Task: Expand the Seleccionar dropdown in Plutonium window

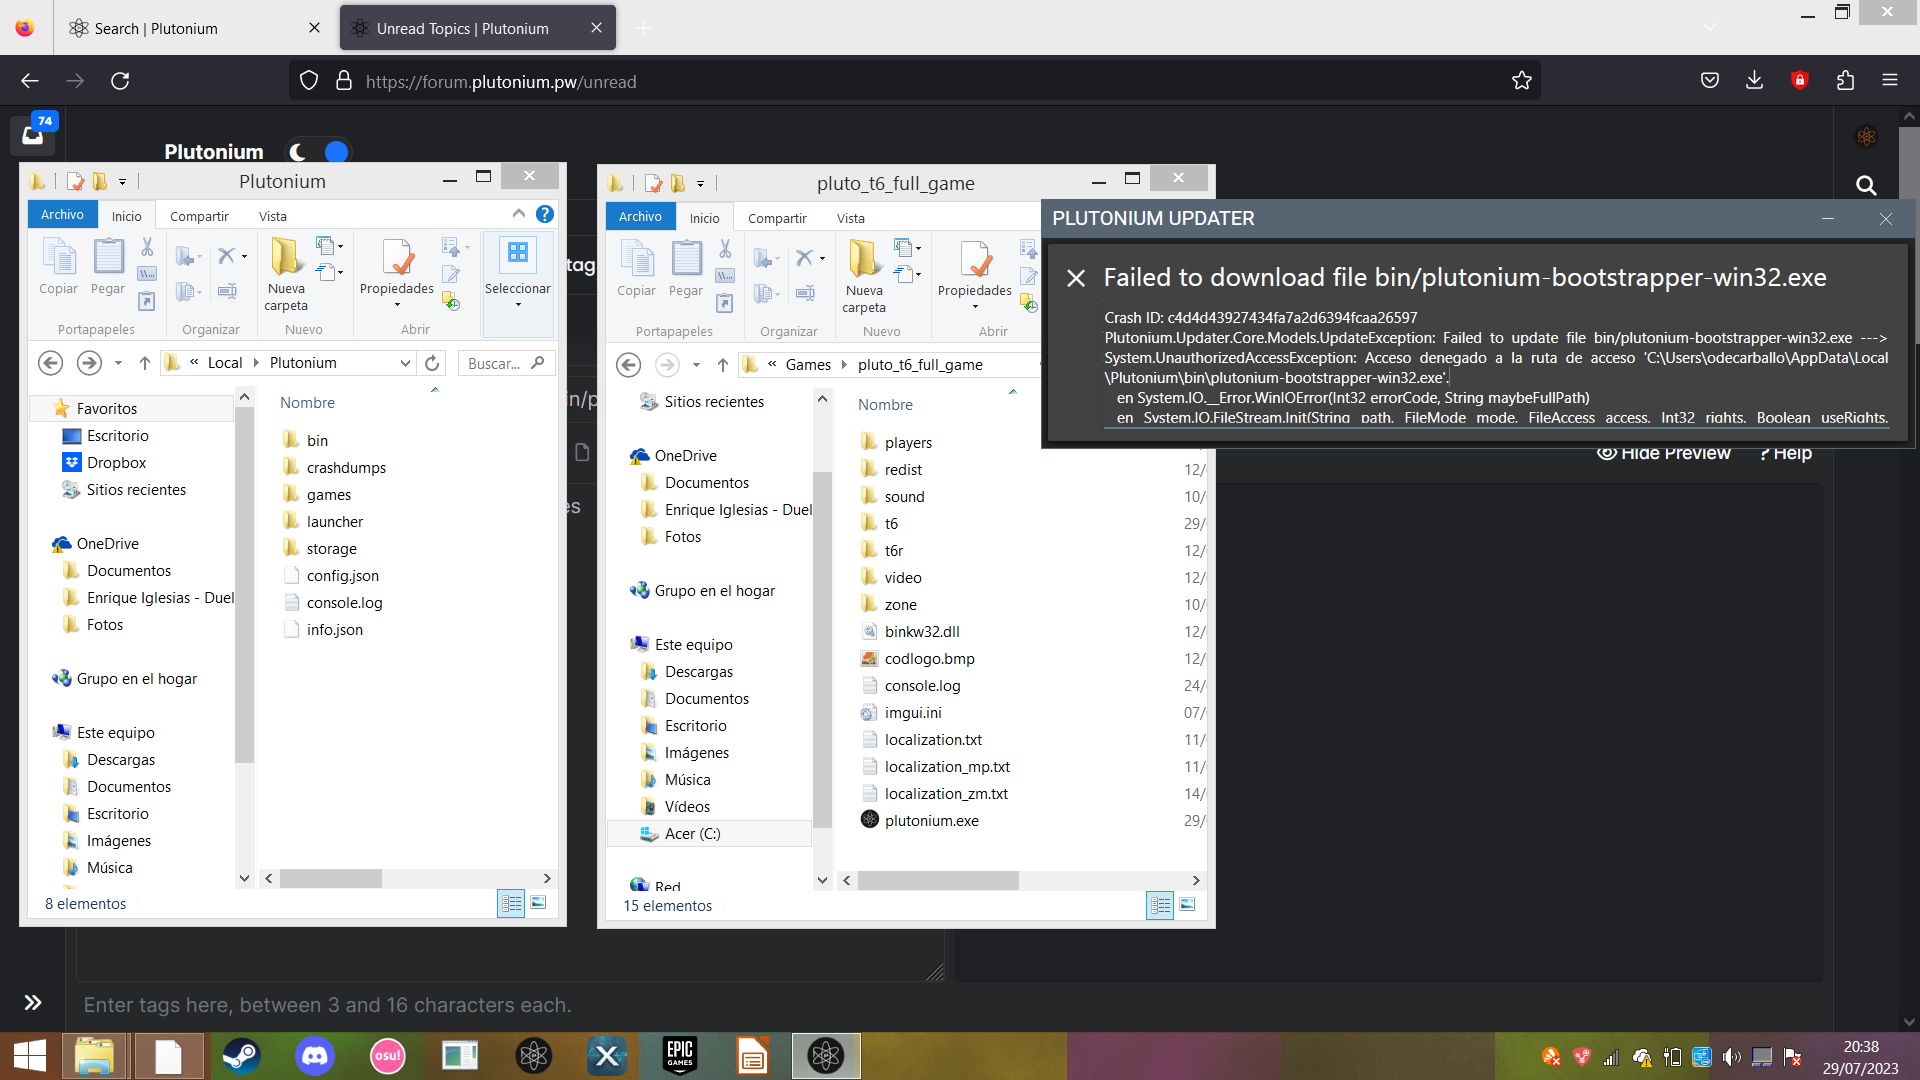Action: click(x=518, y=304)
